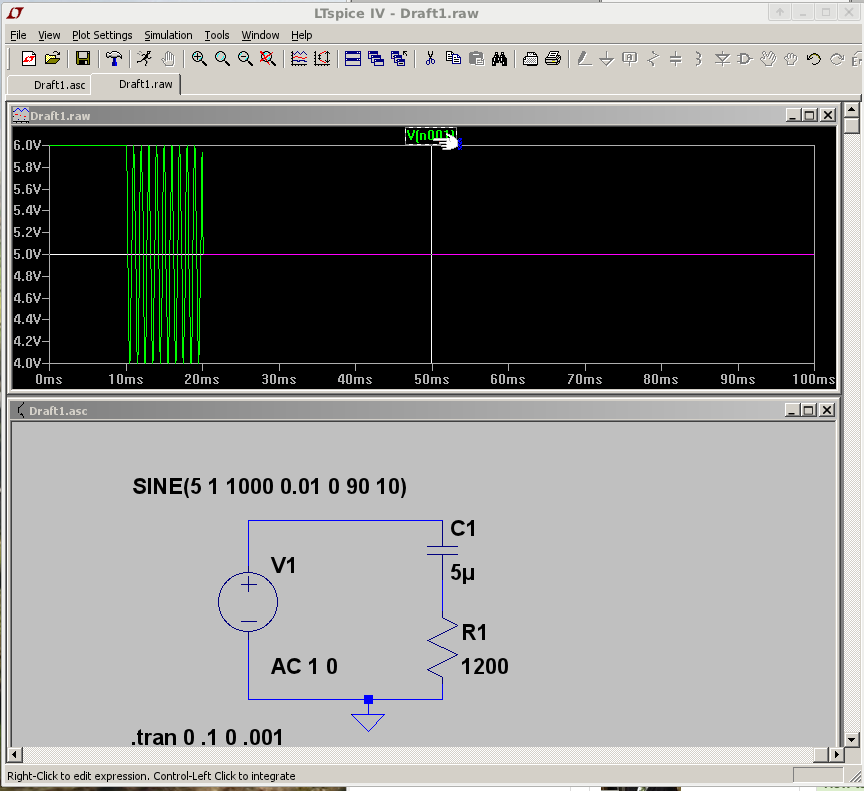Save the current schematic
Image resolution: width=864 pixels, height=791 pixels.
point(83,59)
